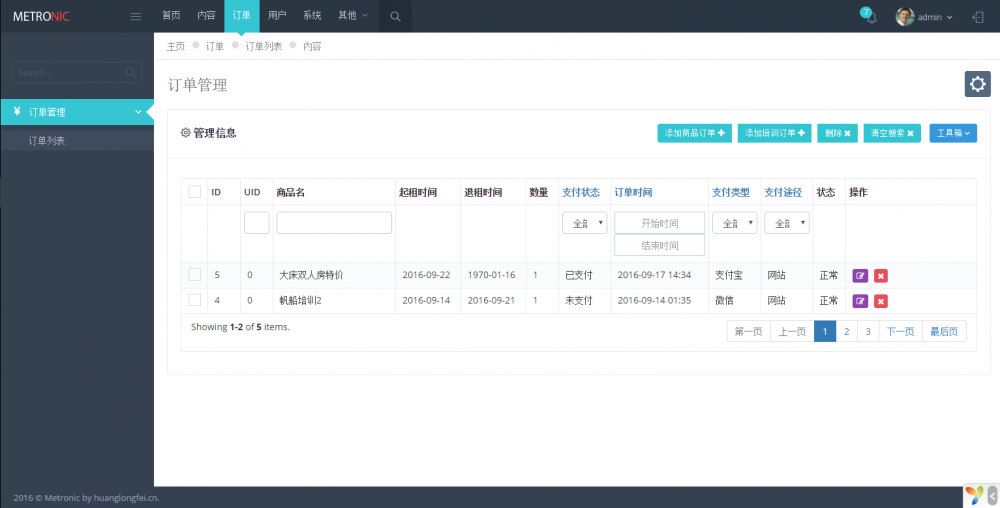Image resolution: width=1000 pixels, height=508 pixels.
Task: Focus the UID filter input
Action: (256, 223)
